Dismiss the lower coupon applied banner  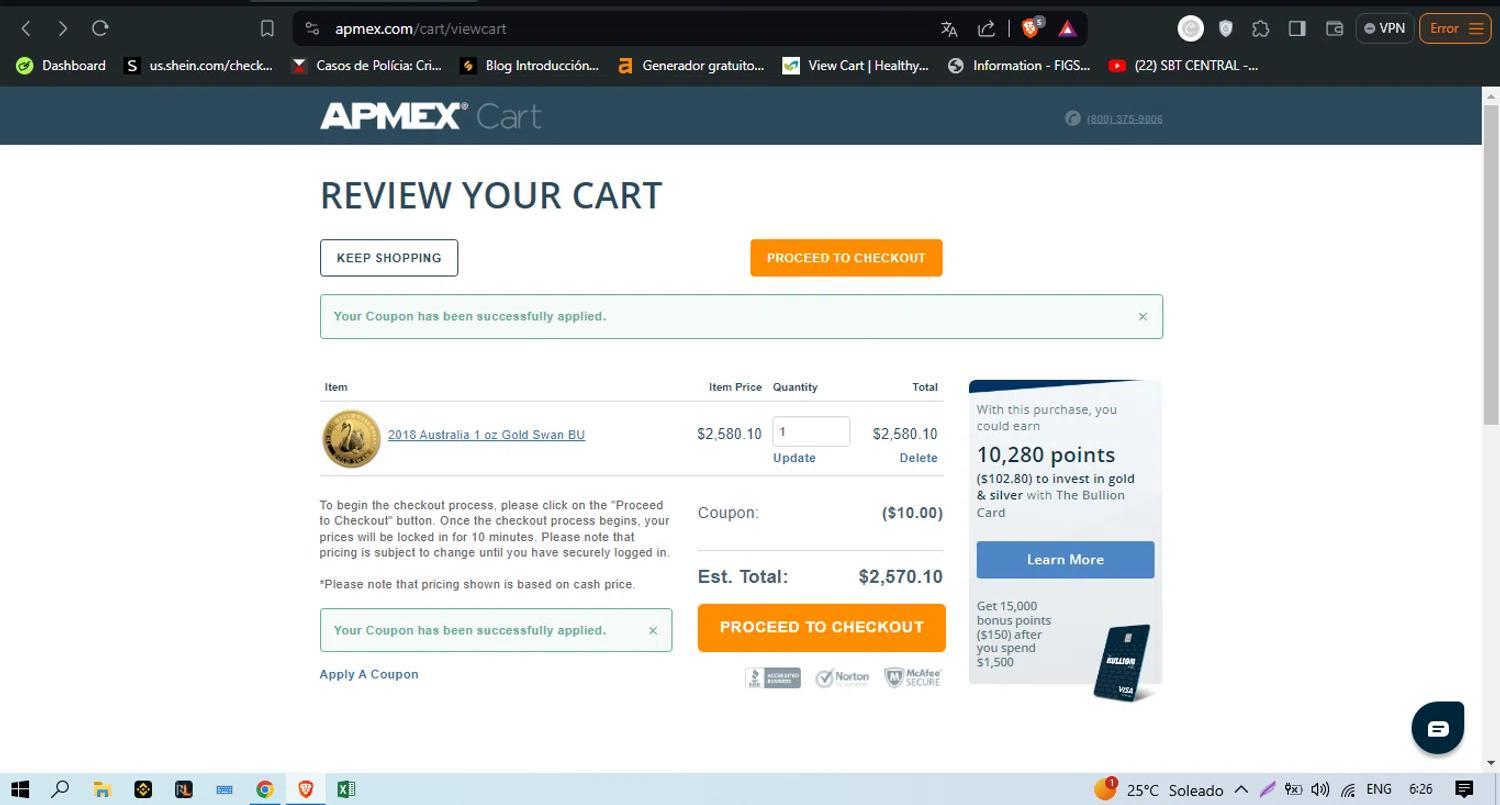coord(653,631)
